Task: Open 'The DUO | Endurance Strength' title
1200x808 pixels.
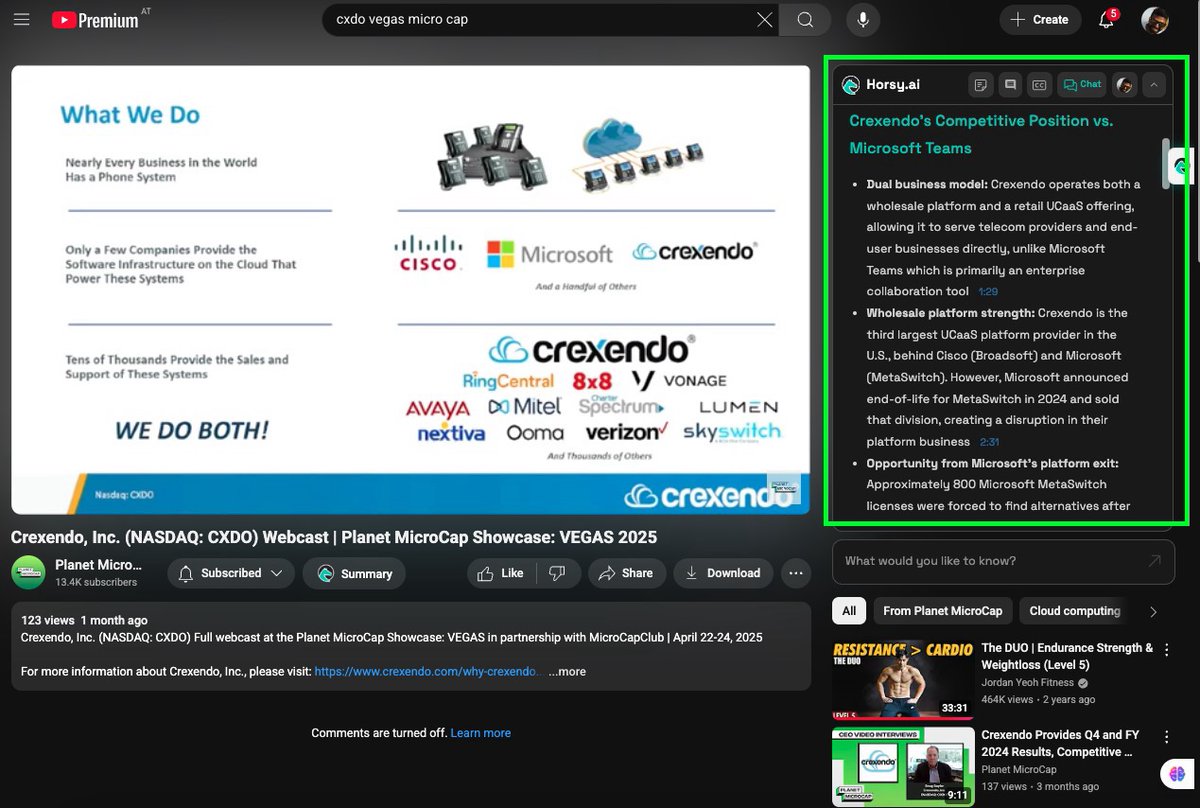Action: pos(1067,656)
